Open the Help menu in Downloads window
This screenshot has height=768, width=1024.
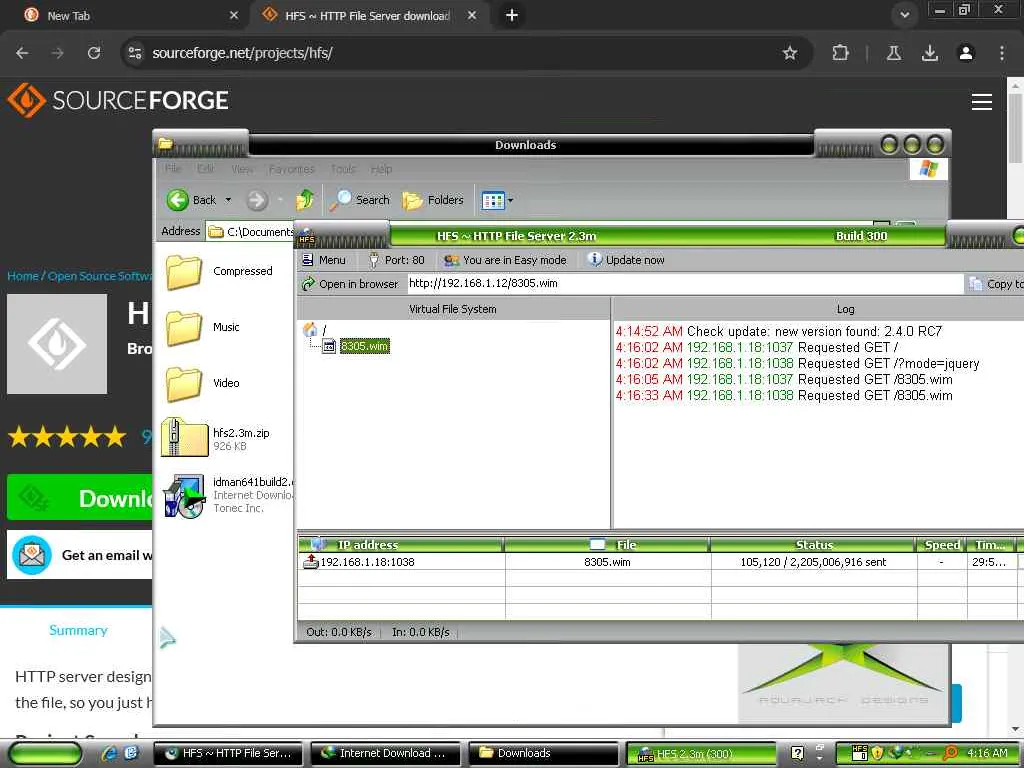pyautogui.click(x=381, y=169)
